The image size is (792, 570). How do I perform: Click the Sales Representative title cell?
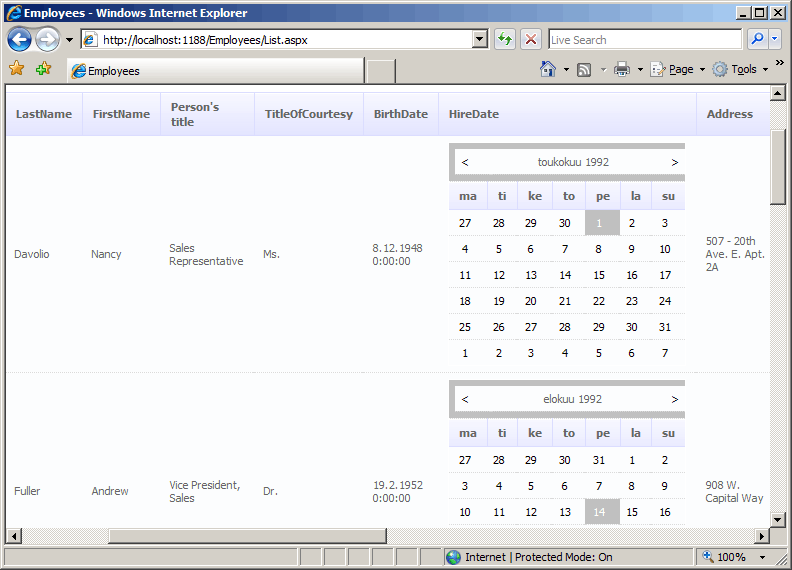coord(206,255)
